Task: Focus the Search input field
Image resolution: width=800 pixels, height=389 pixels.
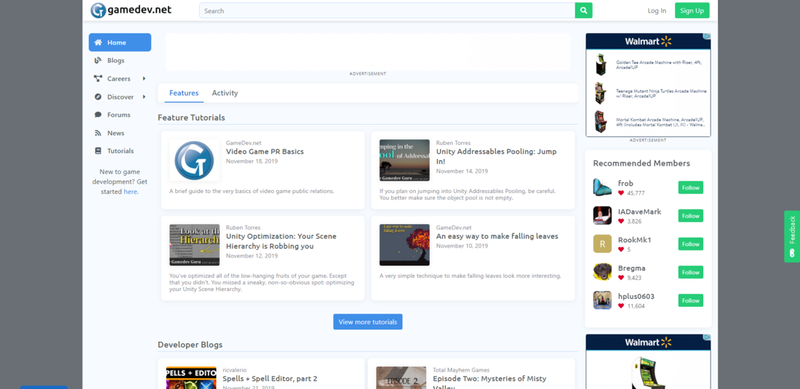Action: [387, 10]
